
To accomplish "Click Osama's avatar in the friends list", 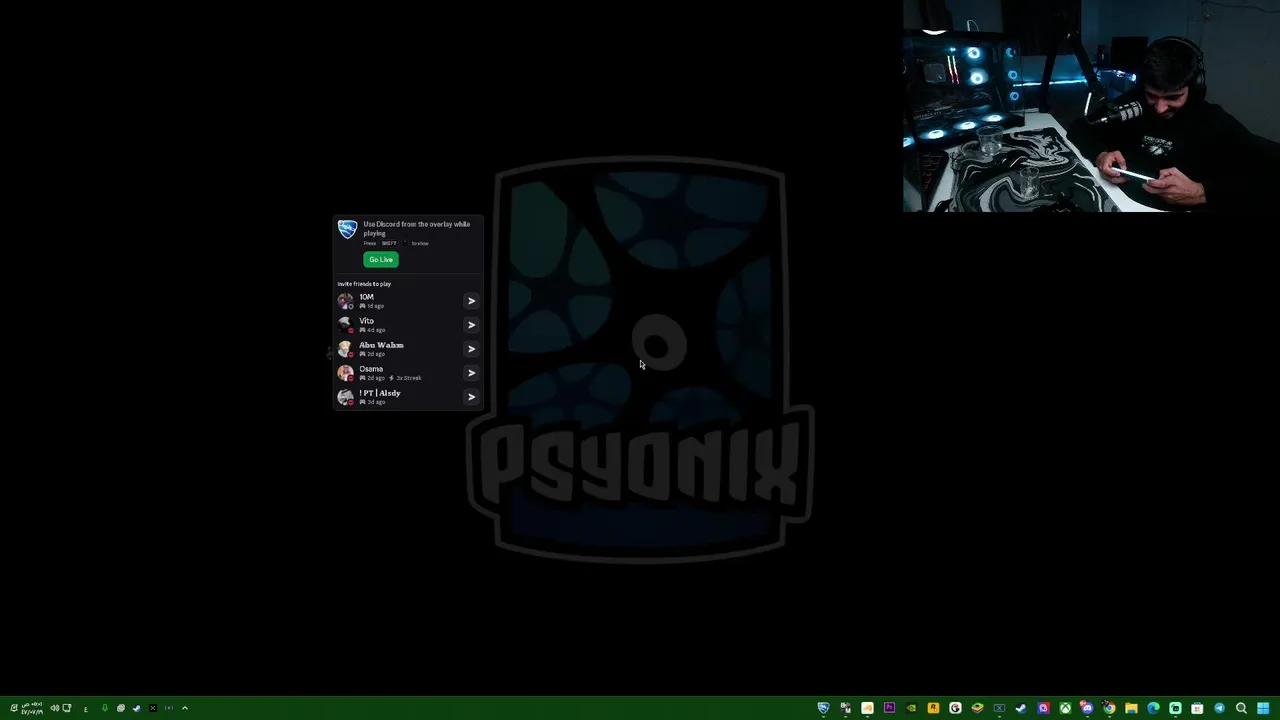I will pos(345,373).
